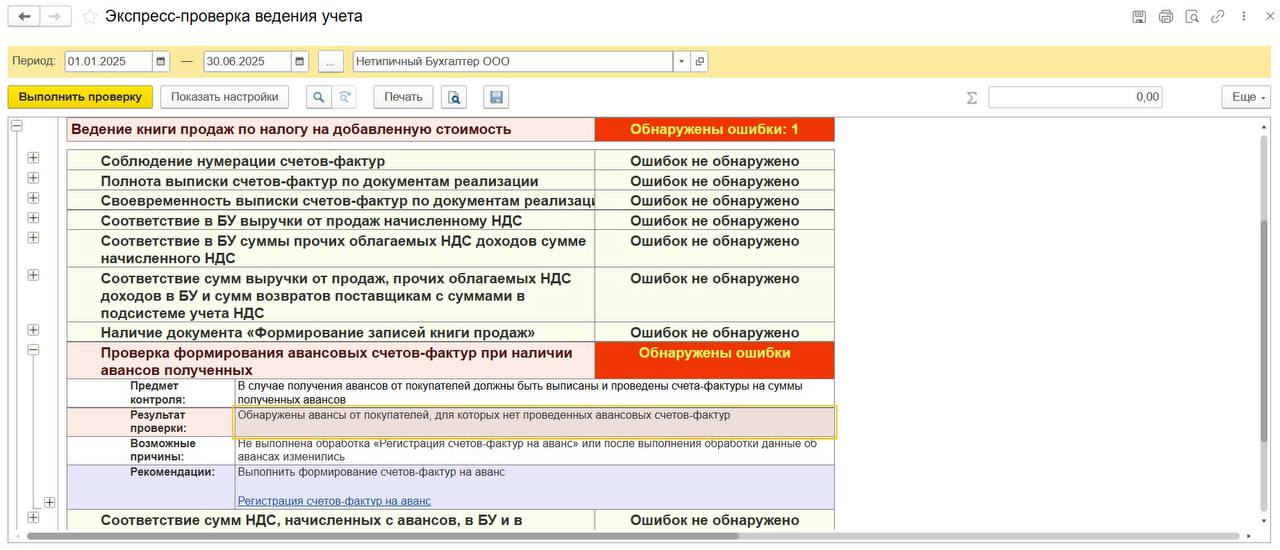Expand the Своевременность выписки счетов-фактур row
The height and width of the screenshot is (550, 1280).
click(x=33, y=198)
